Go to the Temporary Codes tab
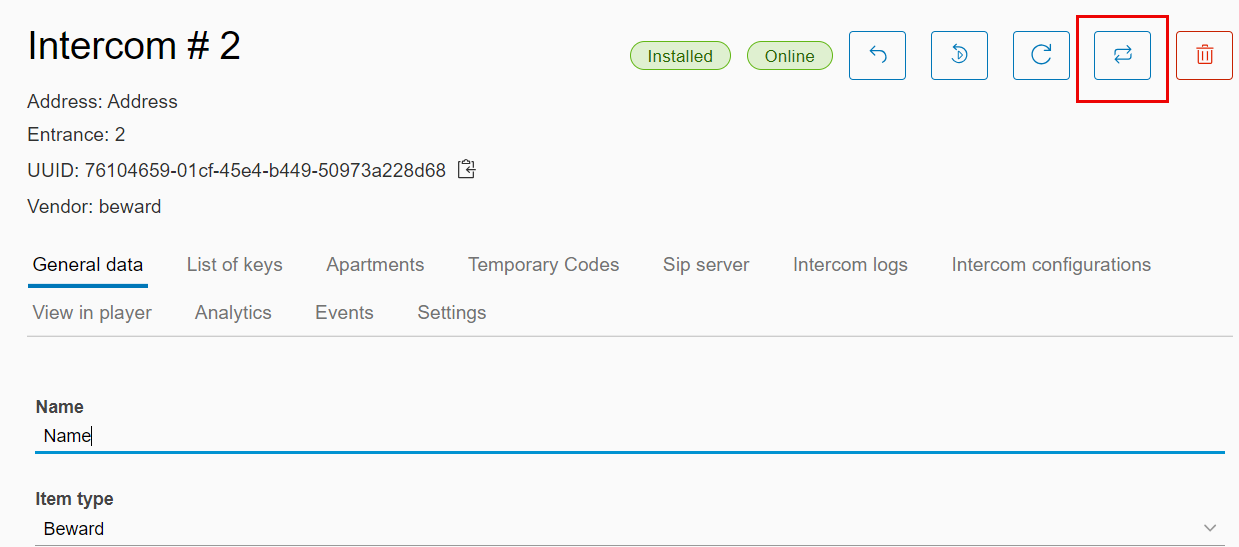The width and height of the screenshot is (1239, 547). (543, 265)
